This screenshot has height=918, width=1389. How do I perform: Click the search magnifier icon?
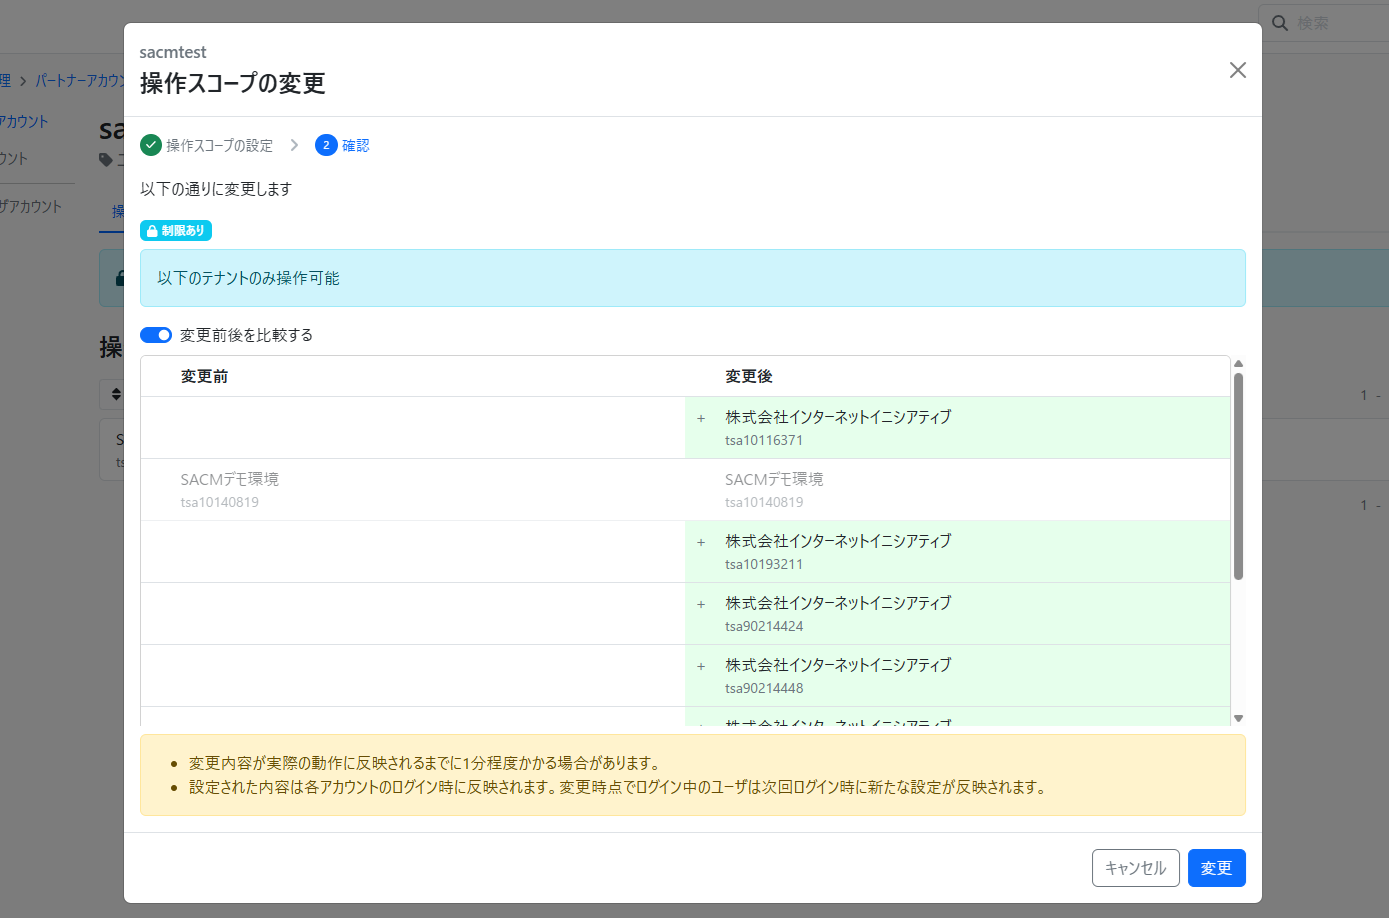(x=1280, y=23)
